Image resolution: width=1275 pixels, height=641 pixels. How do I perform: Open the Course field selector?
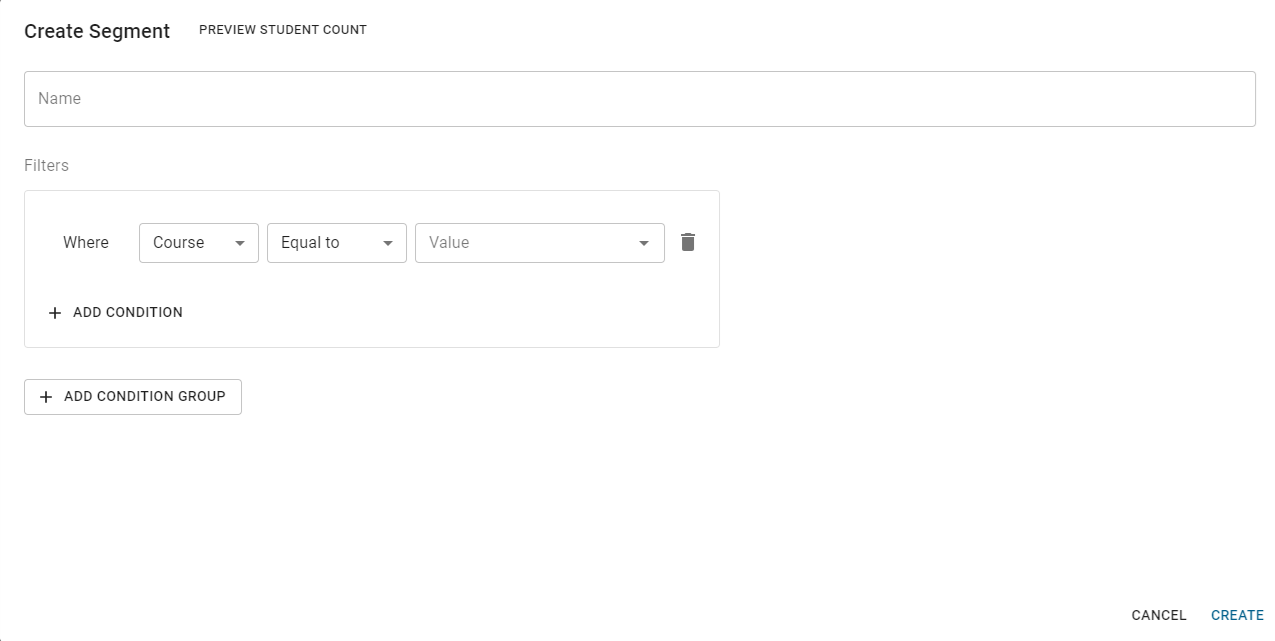click(198, 243)
